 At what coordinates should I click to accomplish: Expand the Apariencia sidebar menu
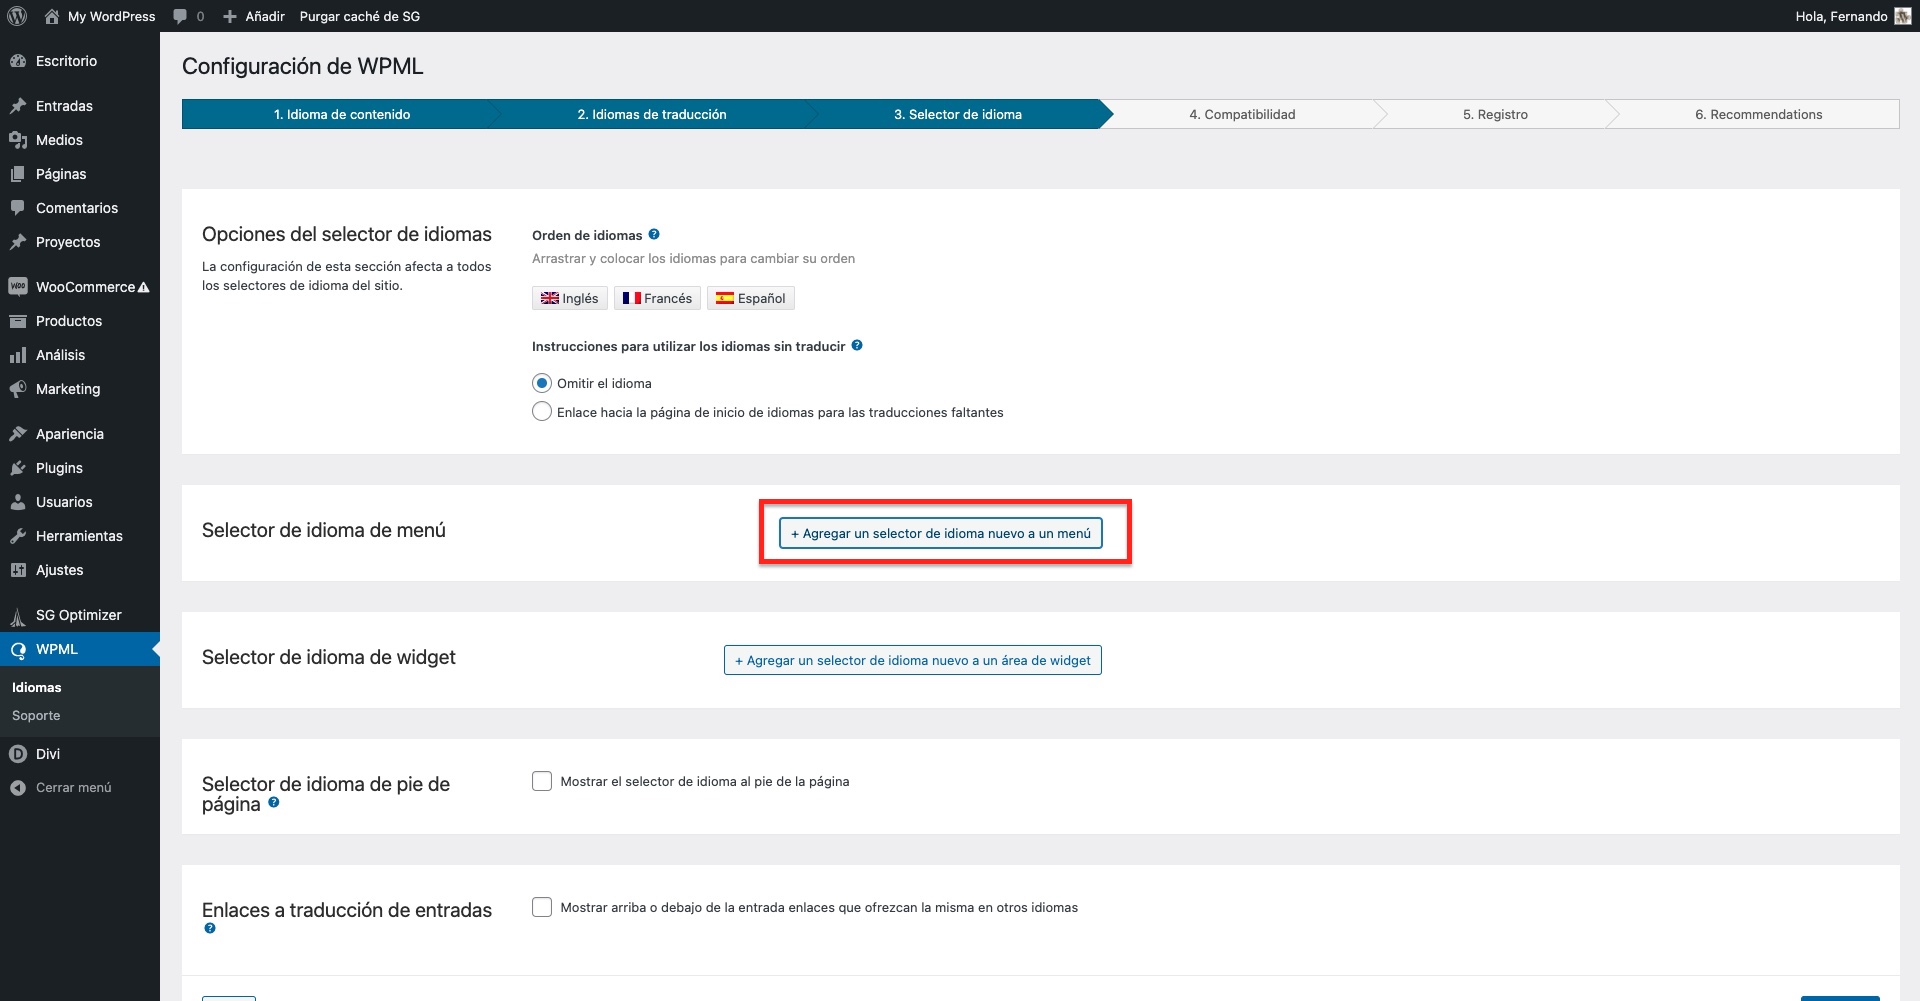tap(70, 434)
